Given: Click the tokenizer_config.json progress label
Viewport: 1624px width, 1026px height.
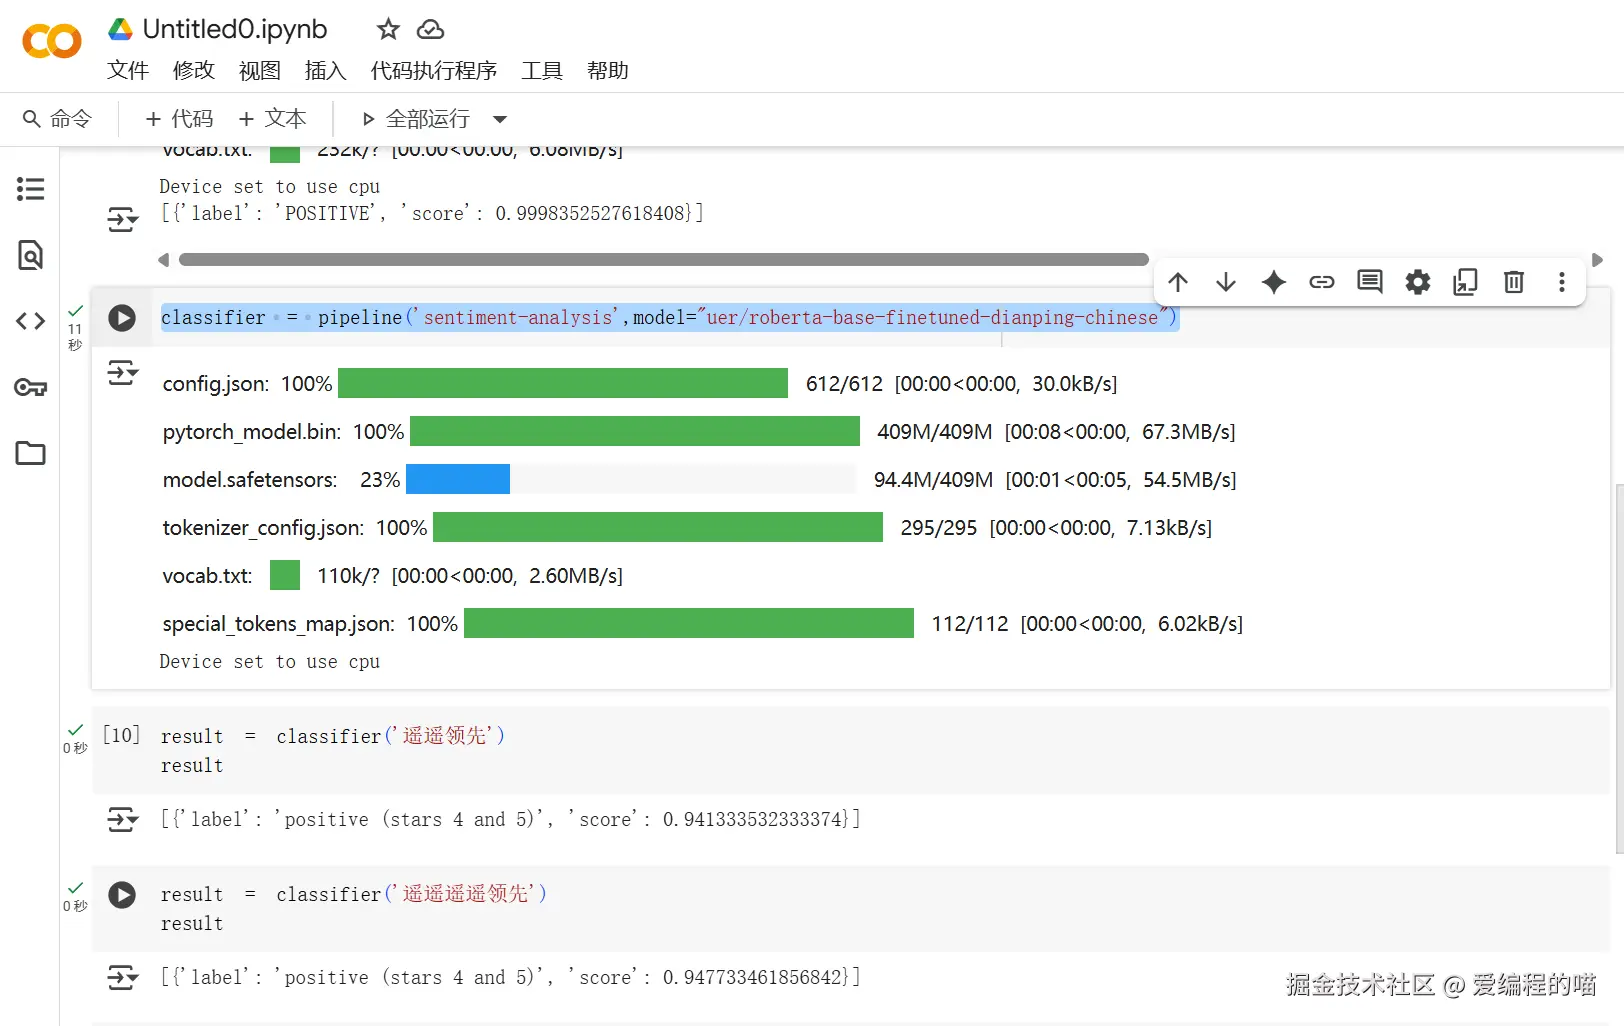Looking at the screenshot, I should click(262, 527).
